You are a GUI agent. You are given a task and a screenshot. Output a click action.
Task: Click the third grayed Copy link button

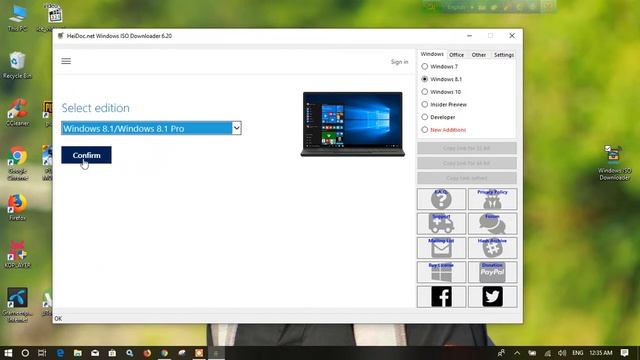(467, 178)
